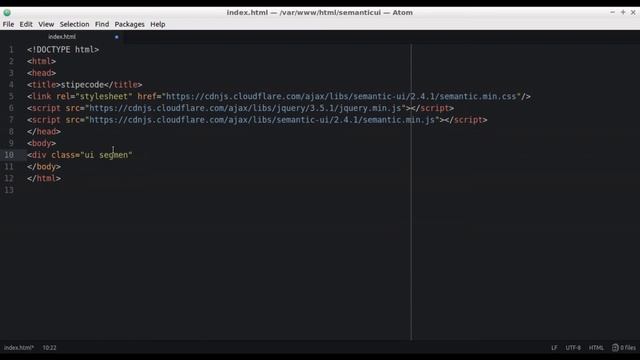
Task: Click line number 5 in gutter
Action: pos(11,97)
